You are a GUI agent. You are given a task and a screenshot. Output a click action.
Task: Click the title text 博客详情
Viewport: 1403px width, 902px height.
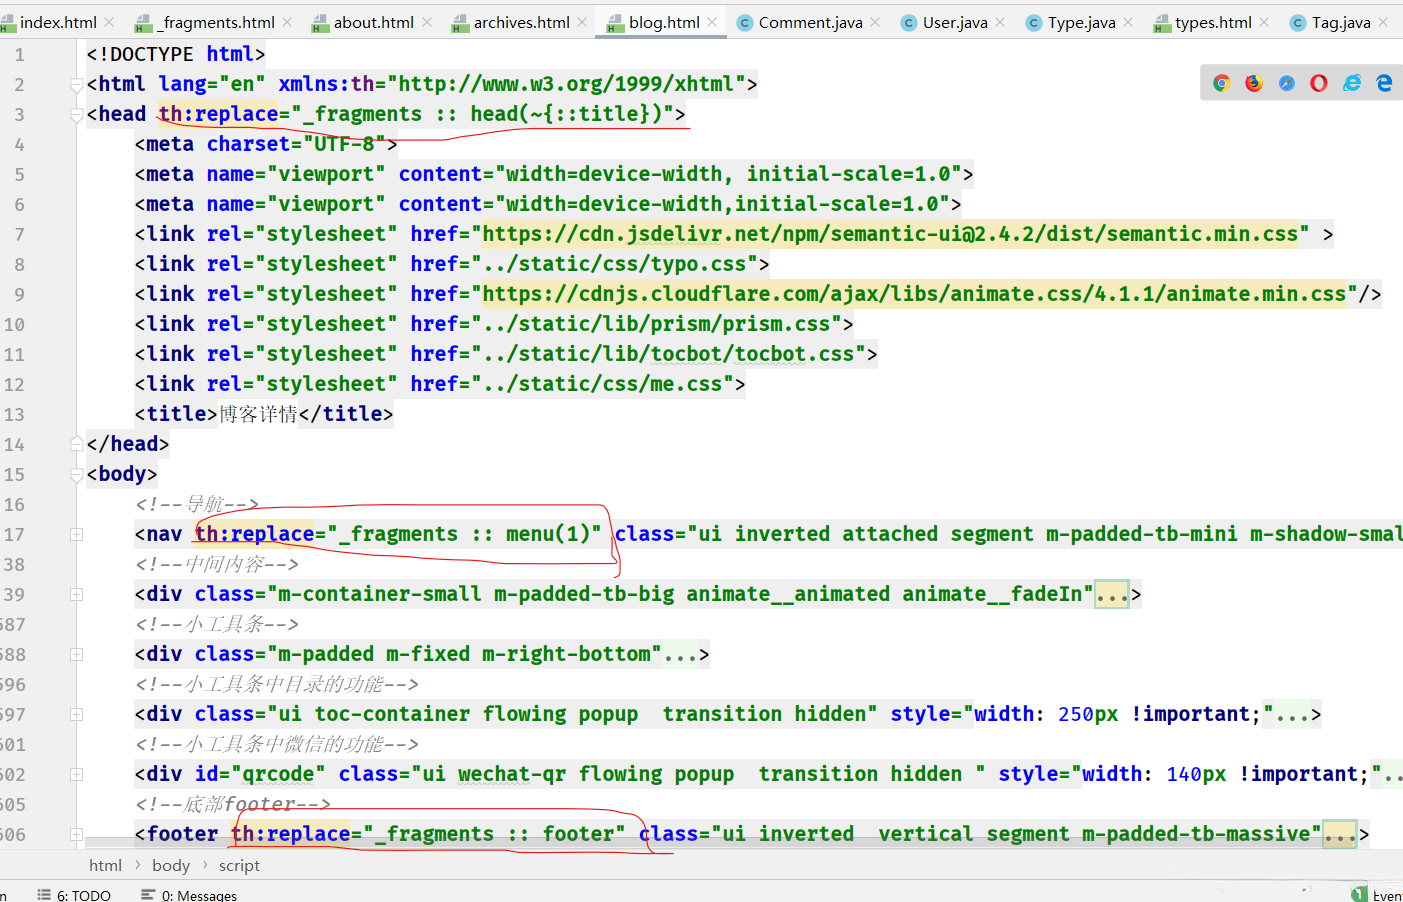258,414
